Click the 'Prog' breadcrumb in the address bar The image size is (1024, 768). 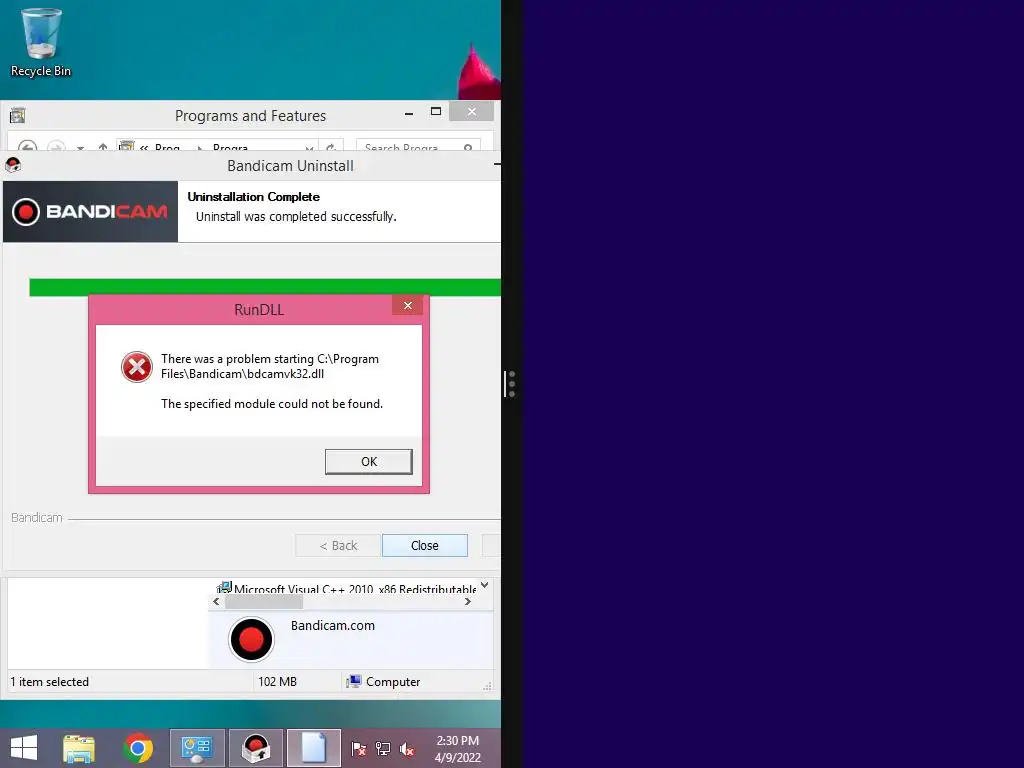tap(167, 148)
